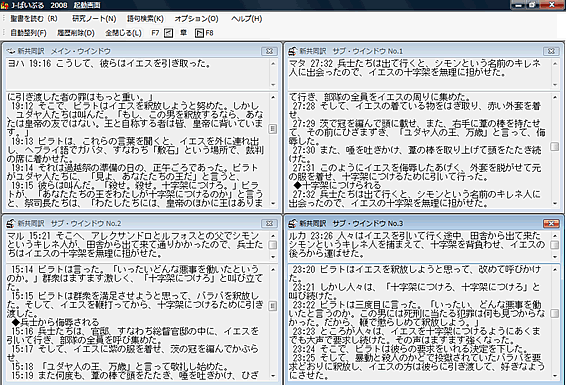Click verse 19:15 in main window
Image resolution: width=567 pixels, height=386 pixels.
[x=135, y=194]
